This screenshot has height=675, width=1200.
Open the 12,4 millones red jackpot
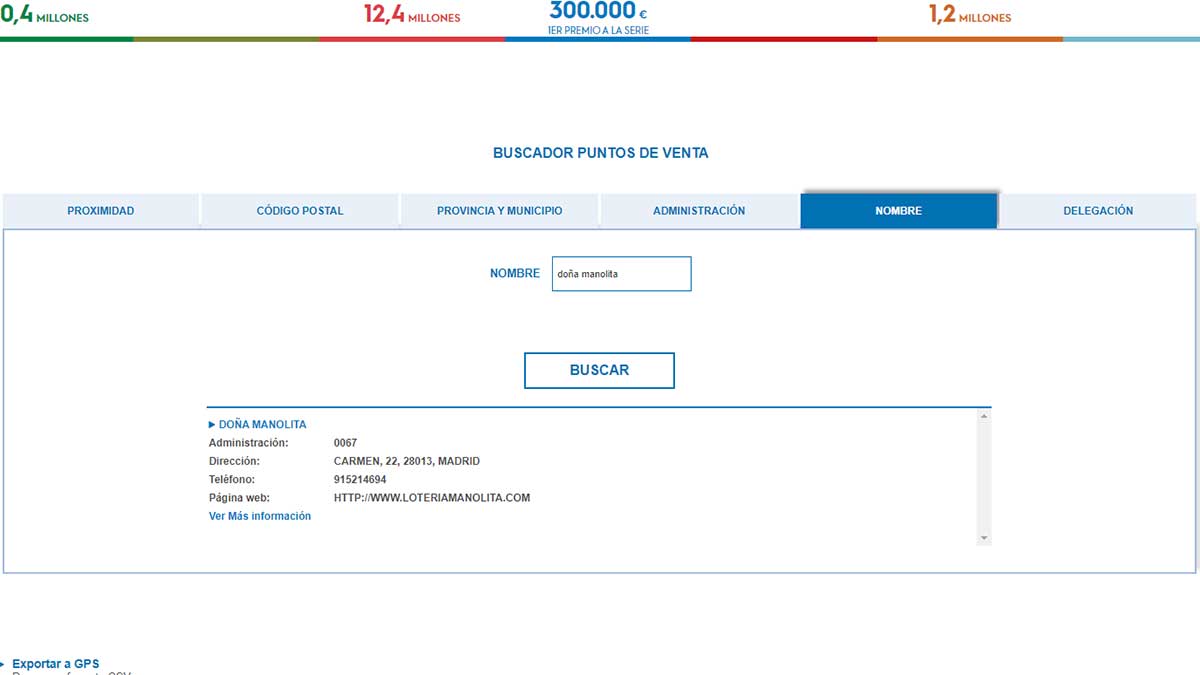pyautogui.click(x=412, y=17)
